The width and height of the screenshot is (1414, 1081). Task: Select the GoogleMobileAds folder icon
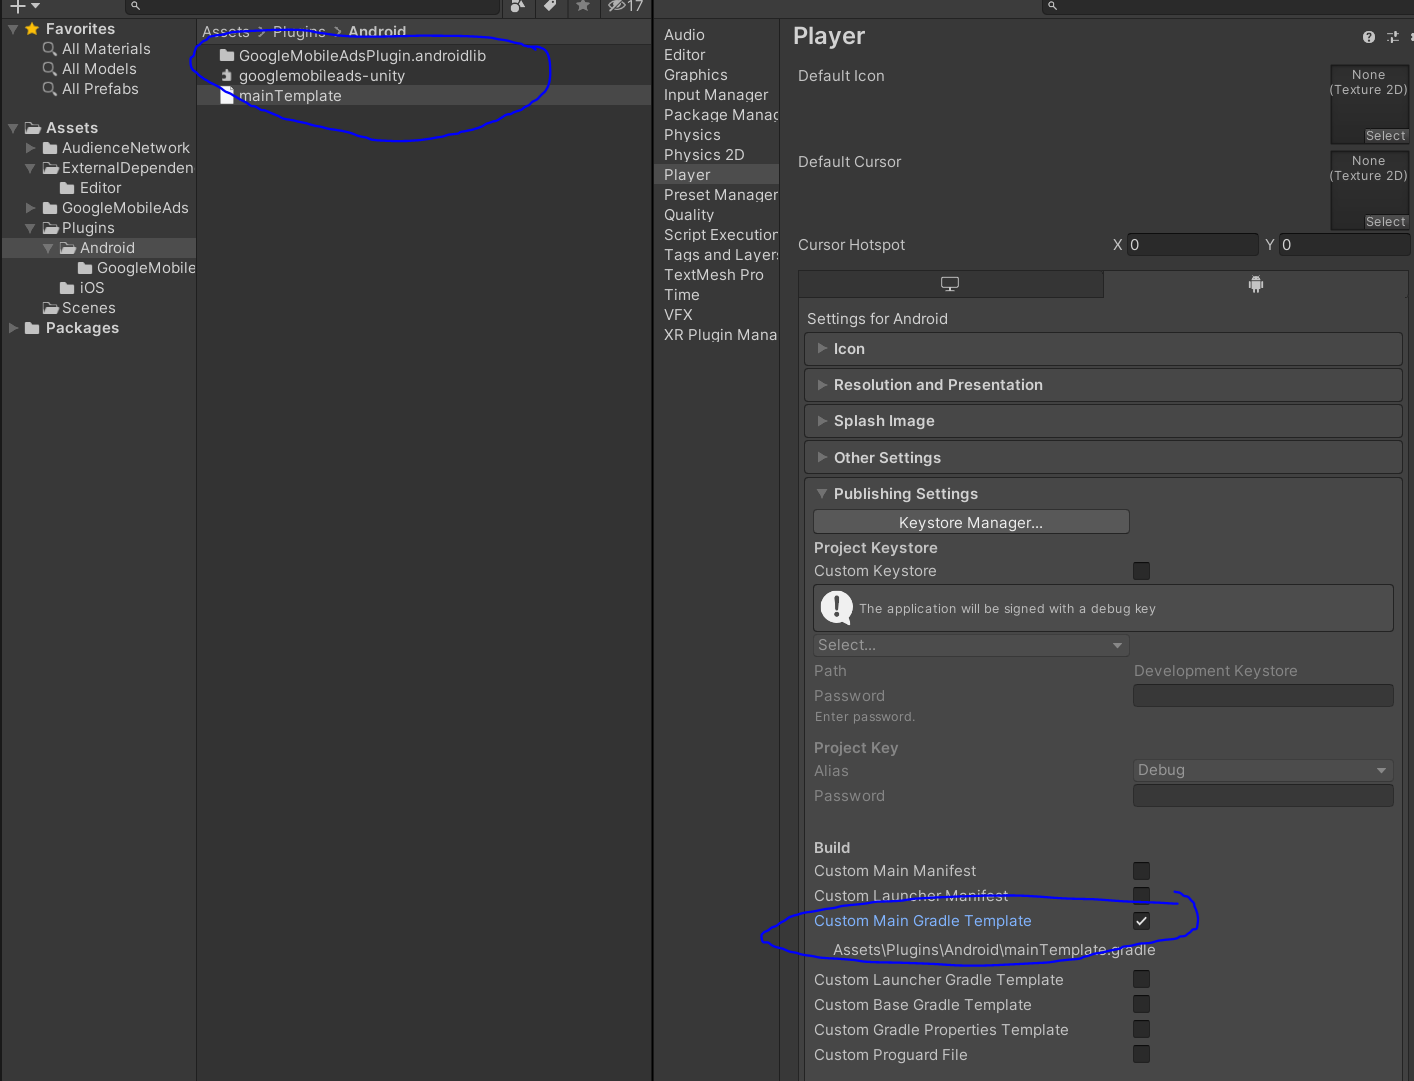pyautogui.click(x=50, y=208)
